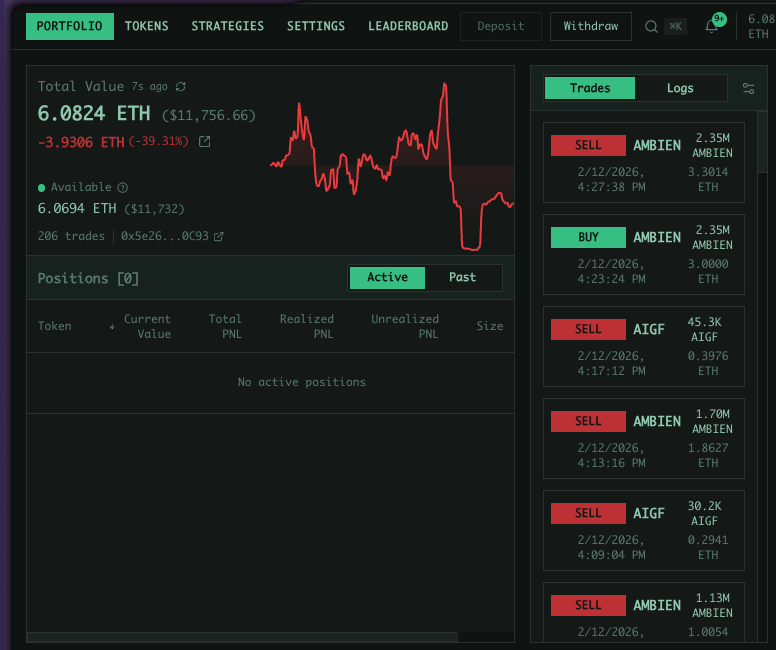Click the No active positions message
This screenshot has height=650, width=776.
coord(302,382)
